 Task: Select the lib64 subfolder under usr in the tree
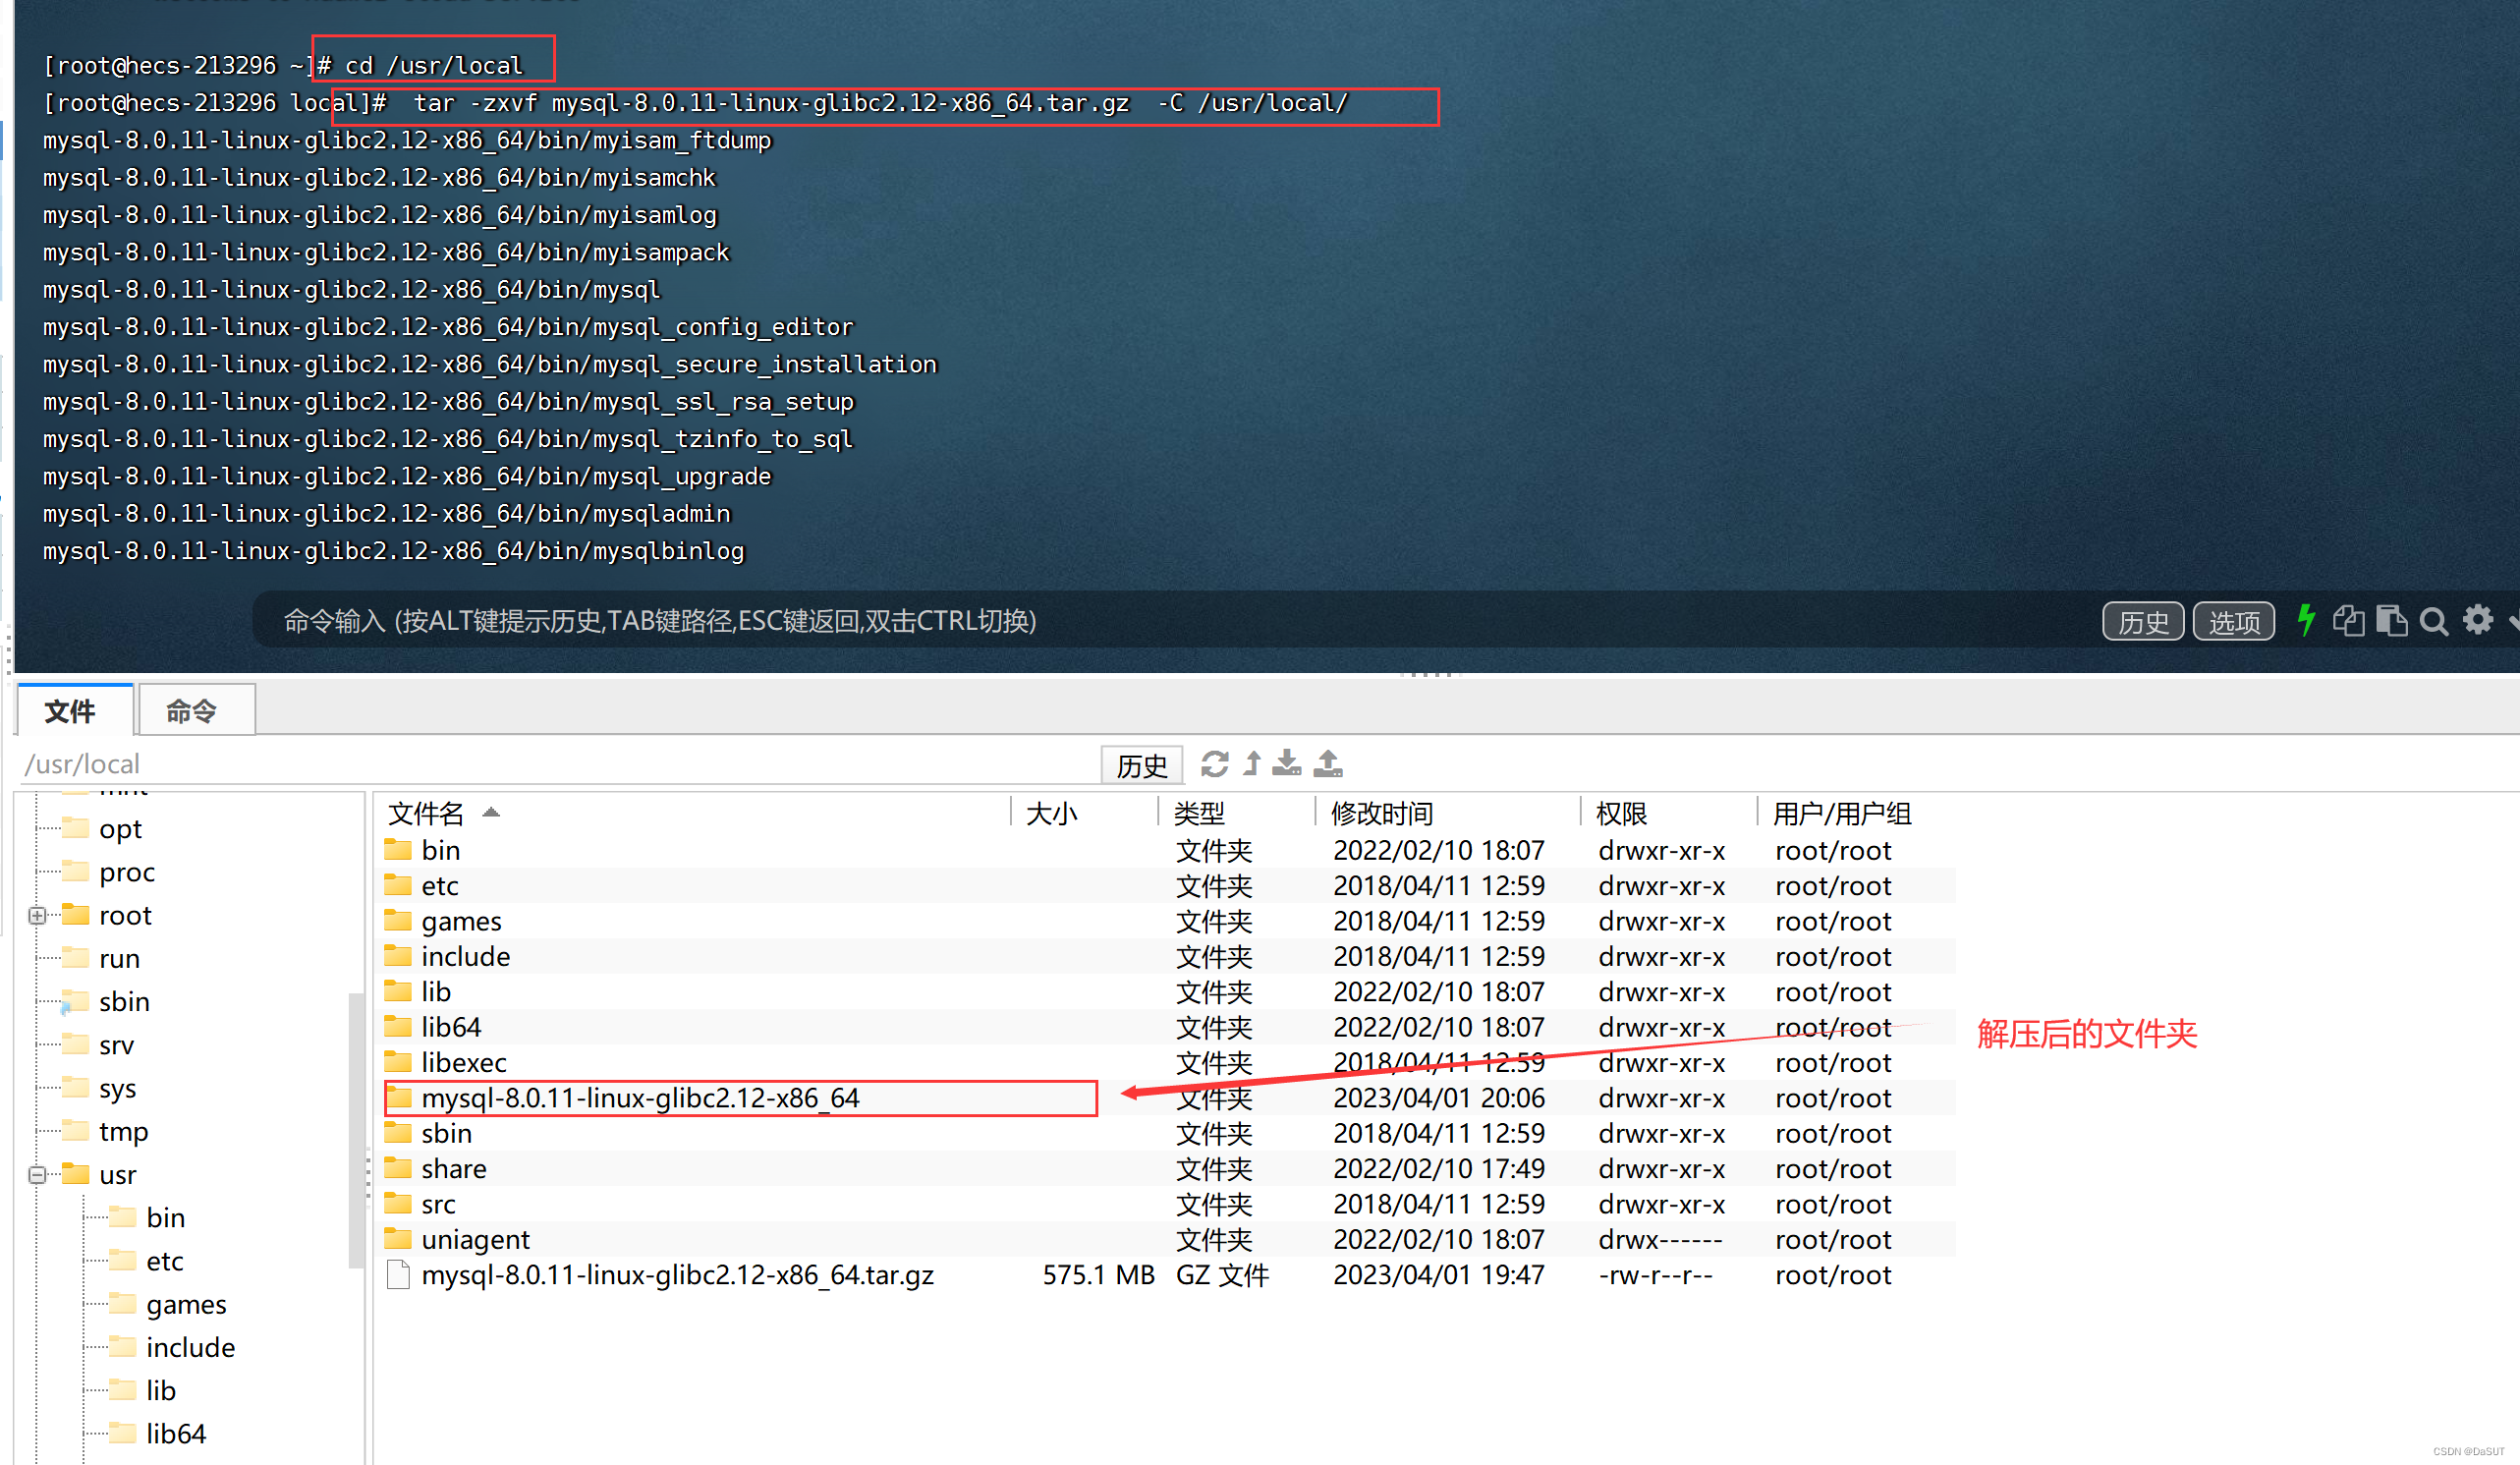(x=175, y=1433)
